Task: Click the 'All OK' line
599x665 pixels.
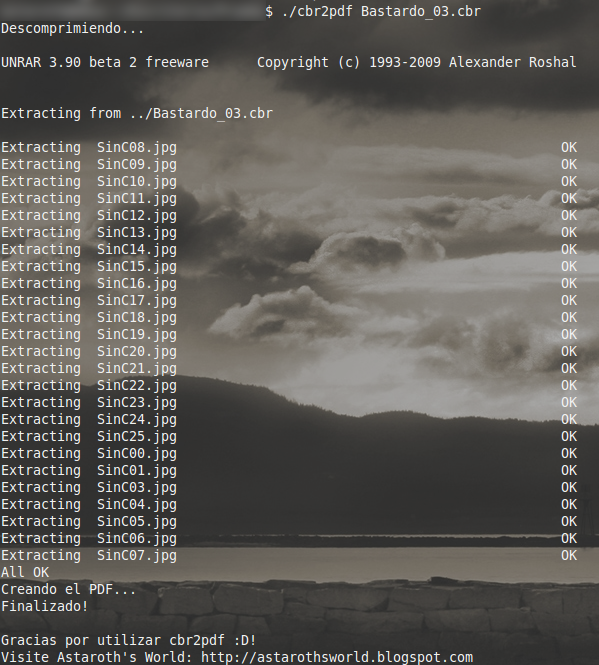Action: (x=25, y=573)
